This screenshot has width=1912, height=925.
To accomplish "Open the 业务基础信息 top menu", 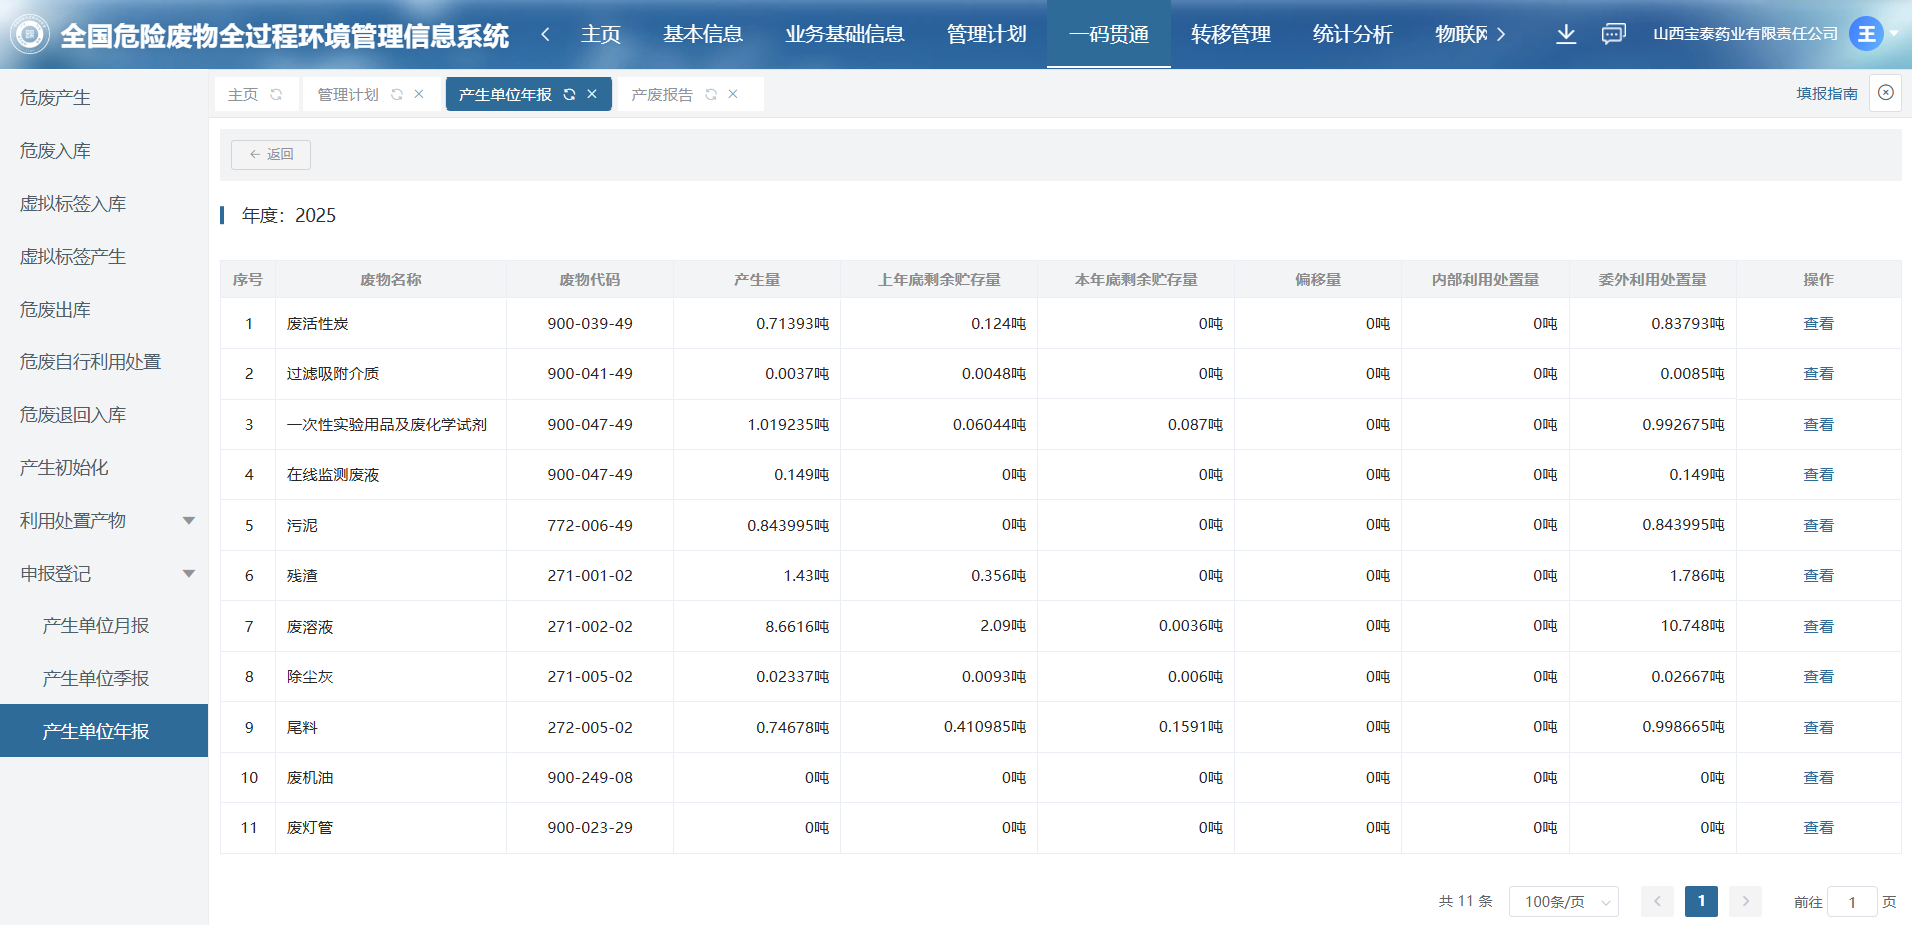I will (845, 34).
